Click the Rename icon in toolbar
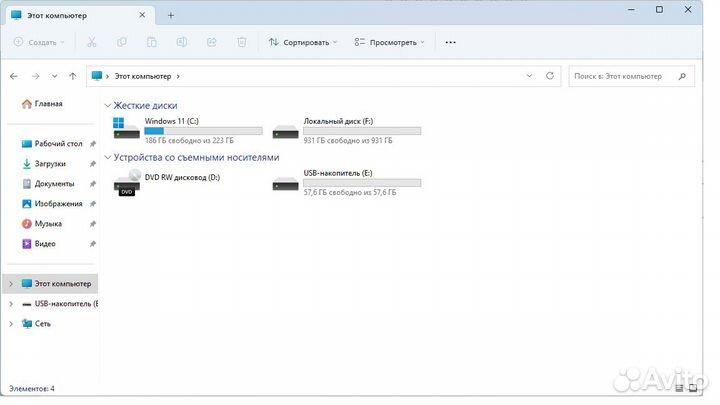720x405 pixels. (182, 42)
